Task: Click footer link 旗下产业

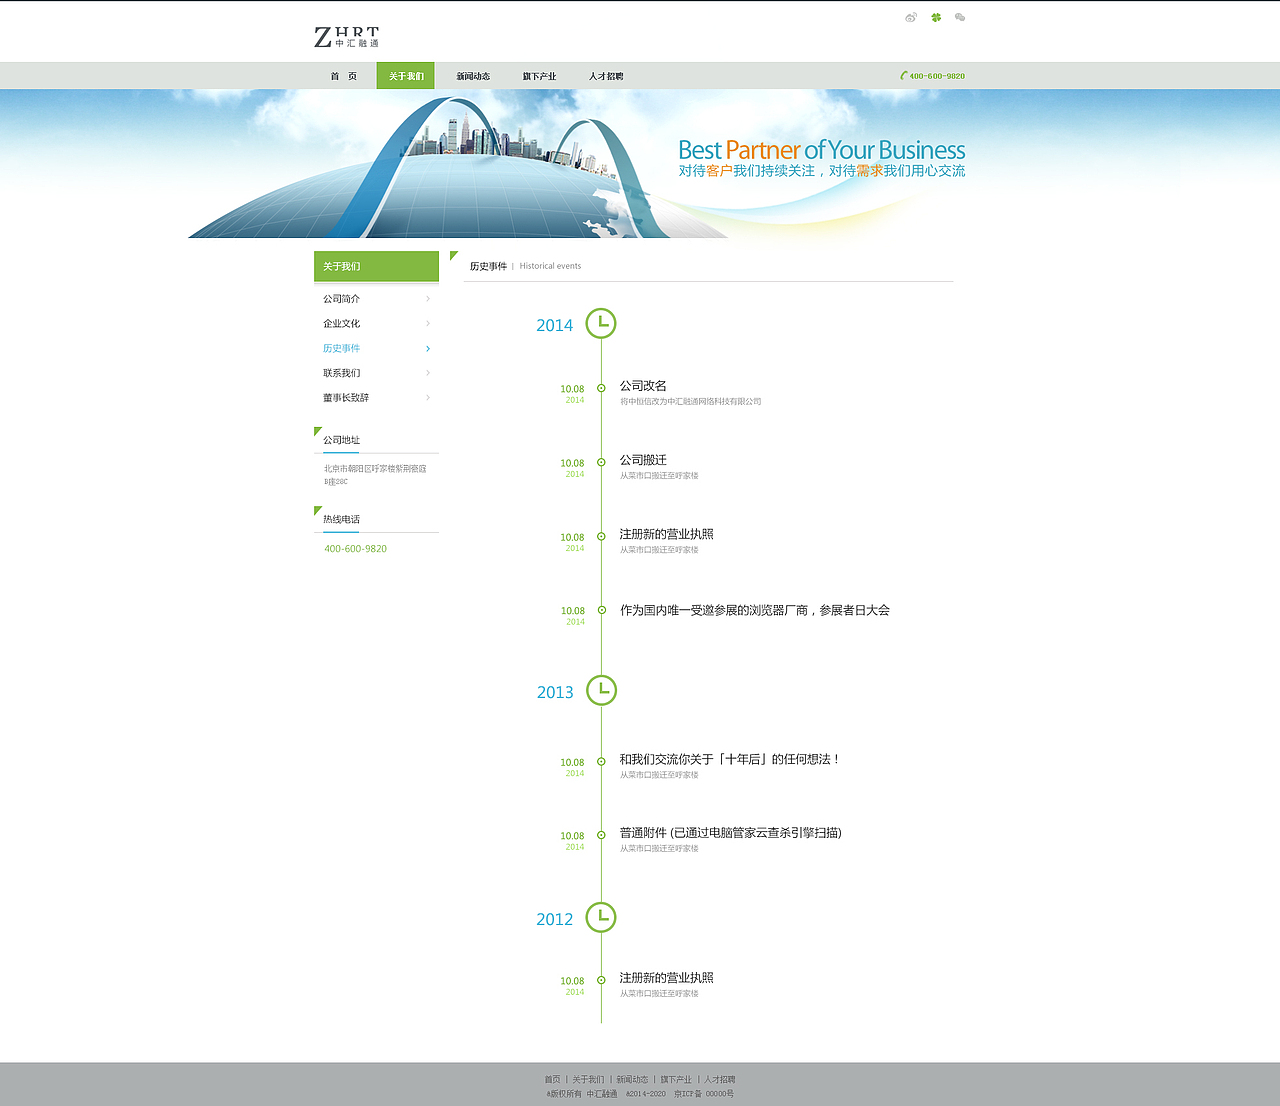Action: point(676,1080)
